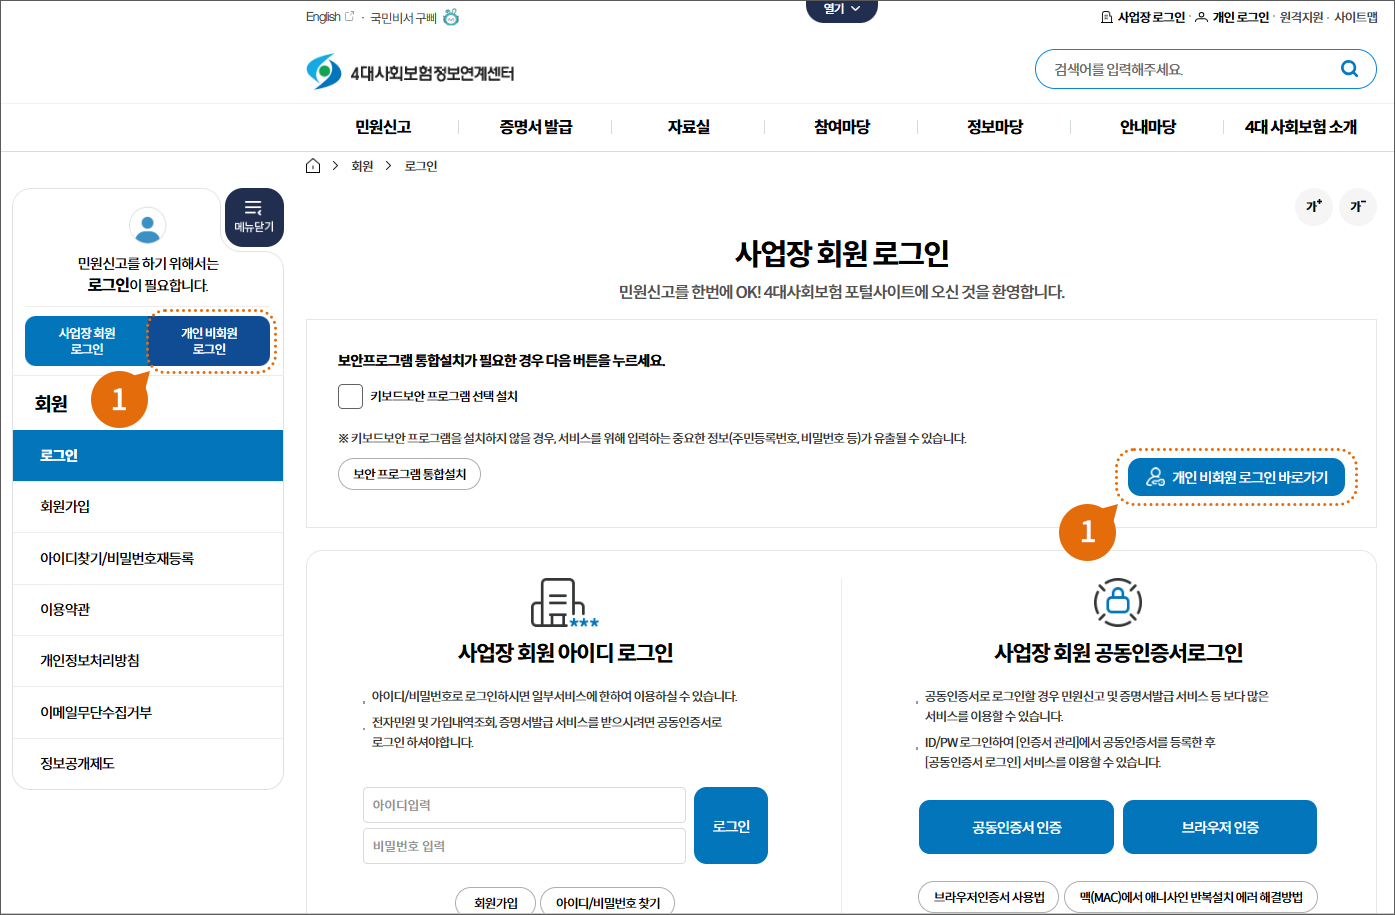Click the English link at top
This screenshot has height=915, width=1395.
(x=323, y=17)
